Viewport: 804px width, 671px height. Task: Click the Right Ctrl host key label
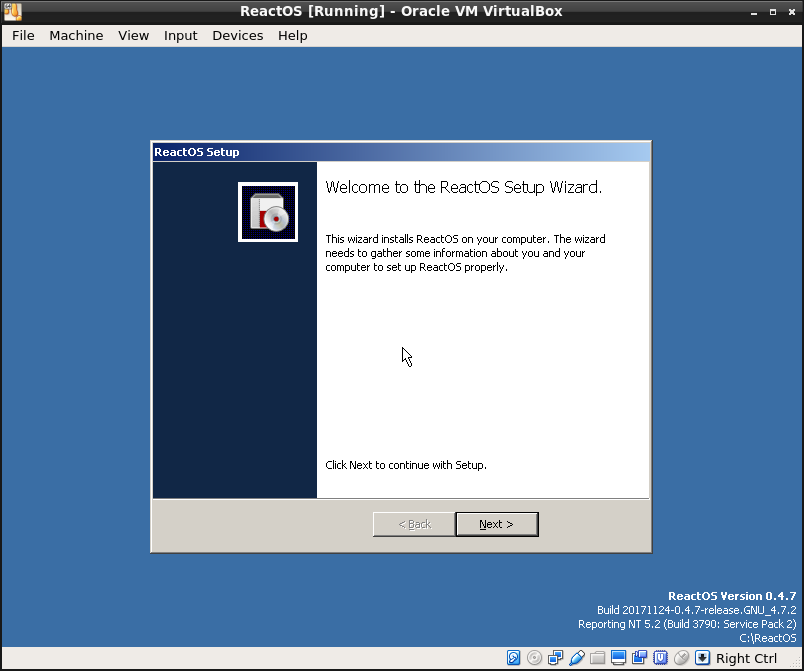746,658
